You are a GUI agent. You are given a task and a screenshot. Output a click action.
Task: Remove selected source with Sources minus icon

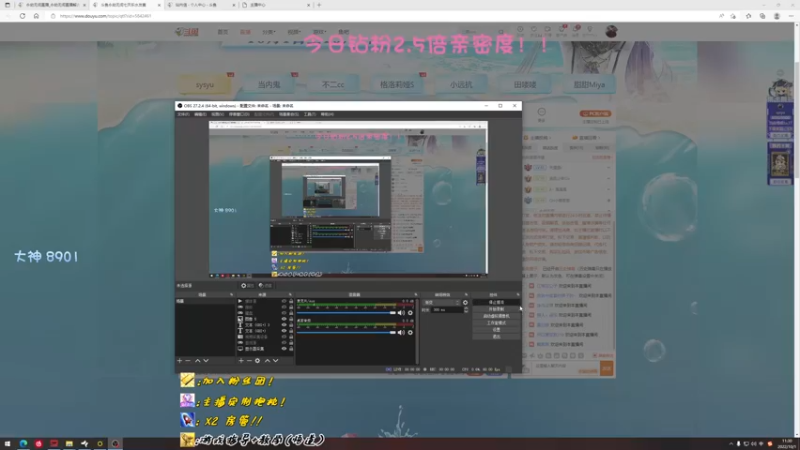click(x=249, y=361)
